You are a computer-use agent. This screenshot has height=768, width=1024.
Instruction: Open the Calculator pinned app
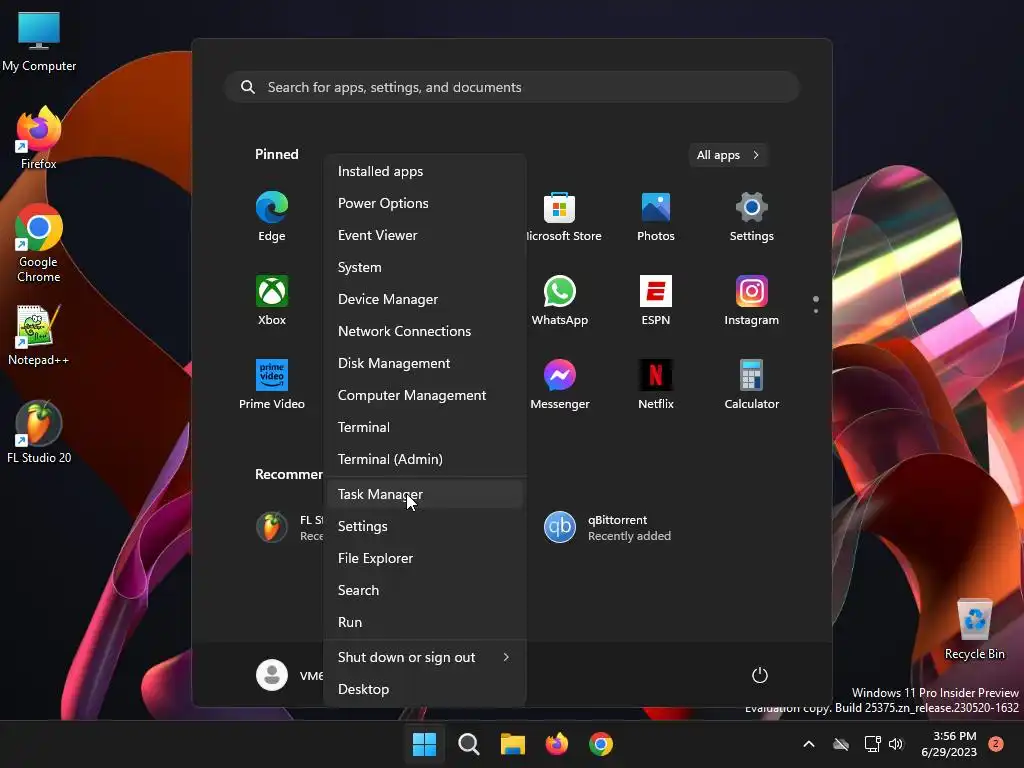(752, 384)
